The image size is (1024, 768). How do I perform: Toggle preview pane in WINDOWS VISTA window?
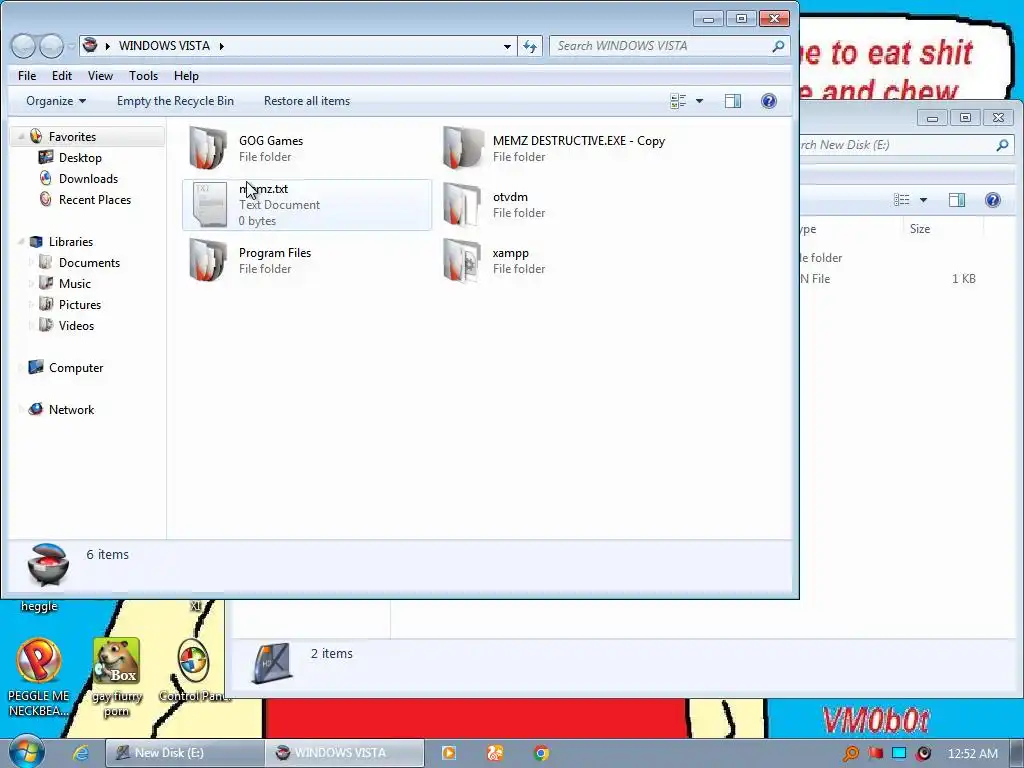[733, 101]
